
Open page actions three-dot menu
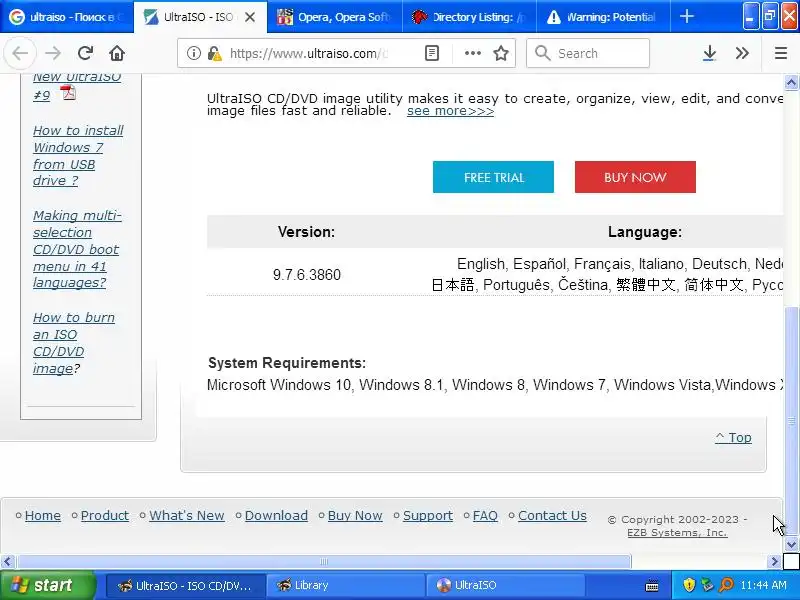click(x=473, y=53)
